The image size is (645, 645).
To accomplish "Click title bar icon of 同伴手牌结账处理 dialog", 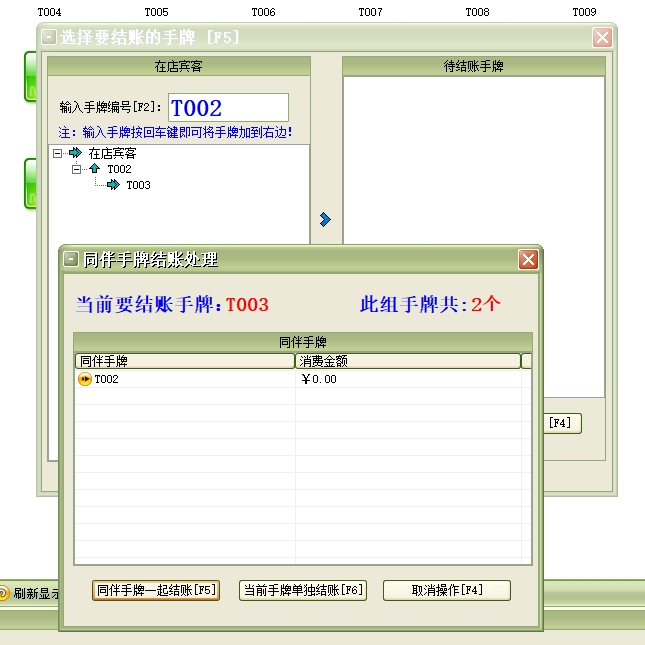I will pos(71,260).
